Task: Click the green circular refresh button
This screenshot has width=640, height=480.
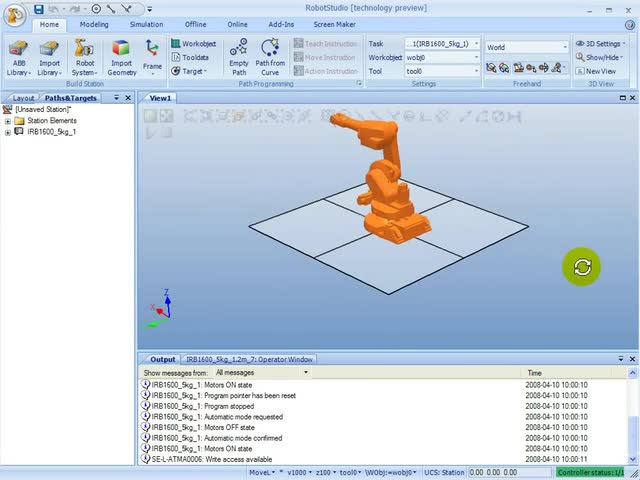Action: [582, 267]
